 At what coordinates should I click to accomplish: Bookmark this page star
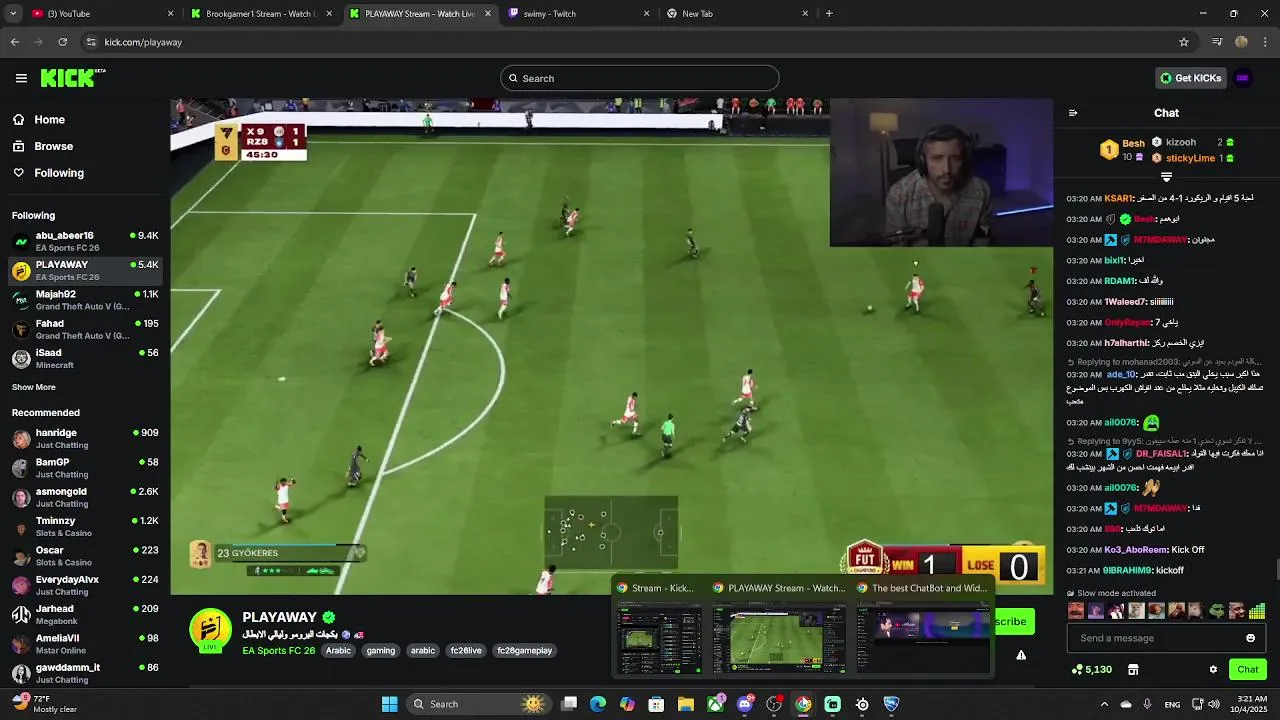tap(1184, 42)
